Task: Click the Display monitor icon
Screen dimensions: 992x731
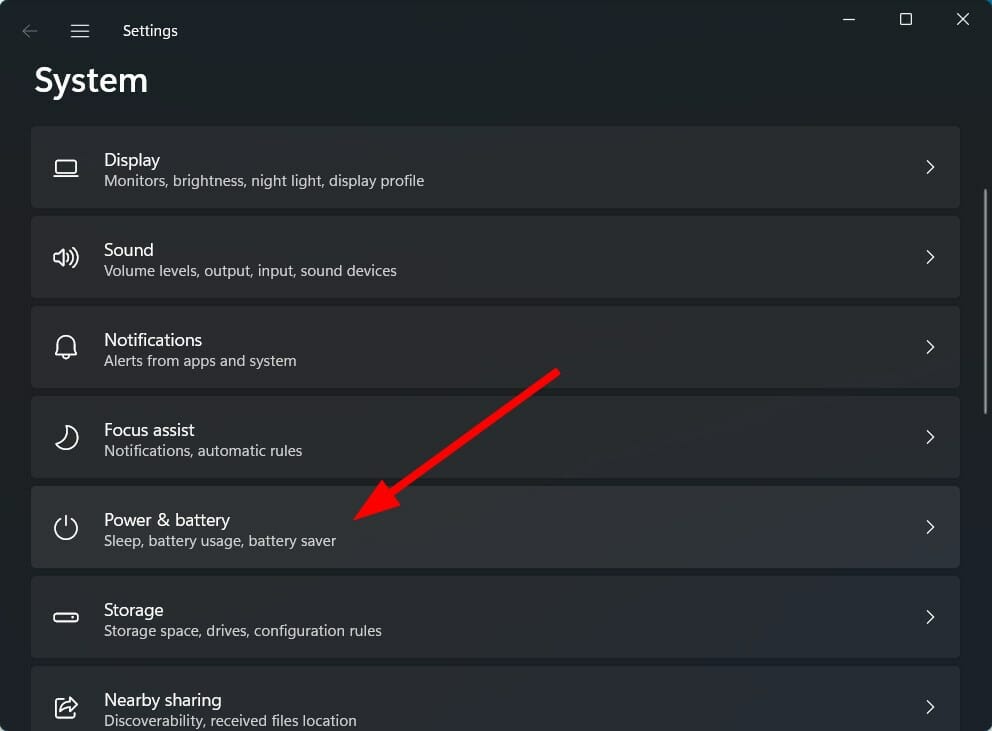Action: coord(65,167)
